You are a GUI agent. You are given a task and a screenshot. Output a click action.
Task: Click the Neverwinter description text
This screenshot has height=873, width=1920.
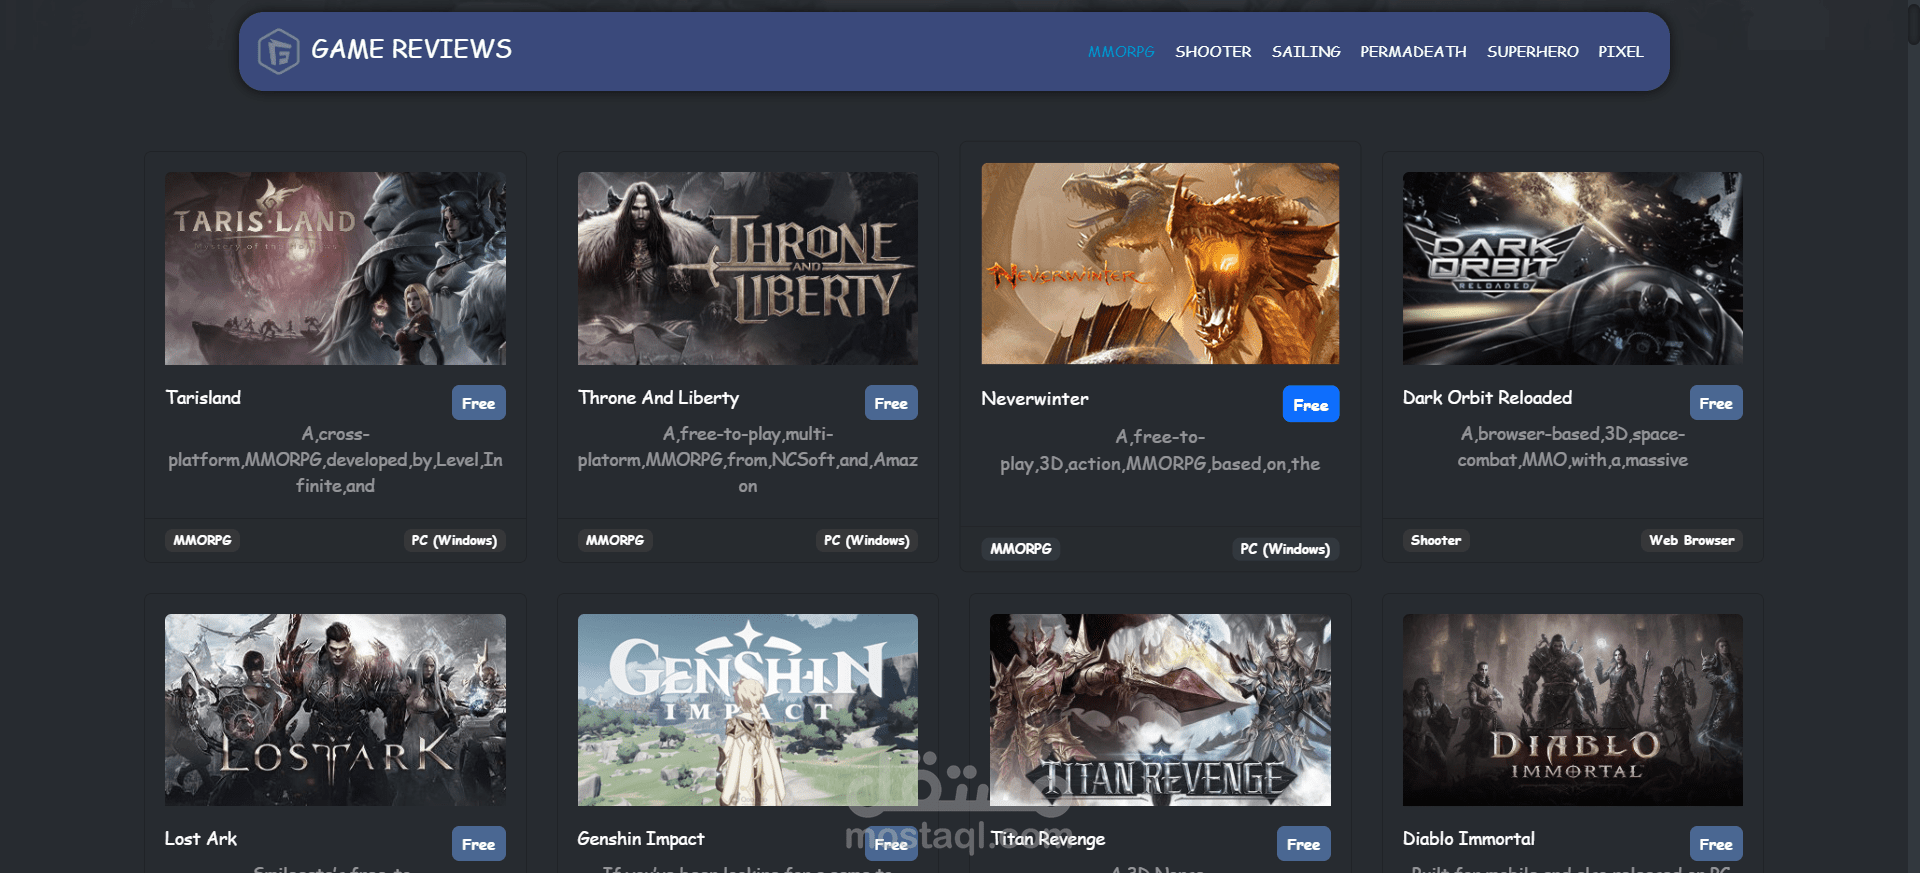(x=1160, y=450)
